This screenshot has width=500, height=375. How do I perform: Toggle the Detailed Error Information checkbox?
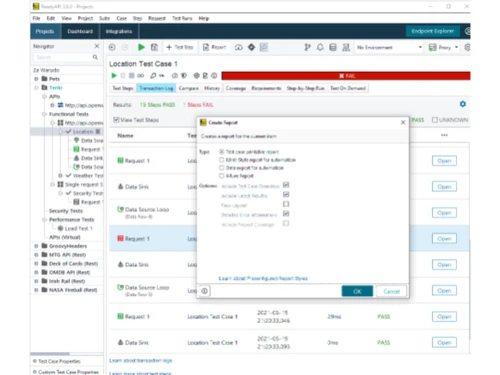(x=286, y=214)
